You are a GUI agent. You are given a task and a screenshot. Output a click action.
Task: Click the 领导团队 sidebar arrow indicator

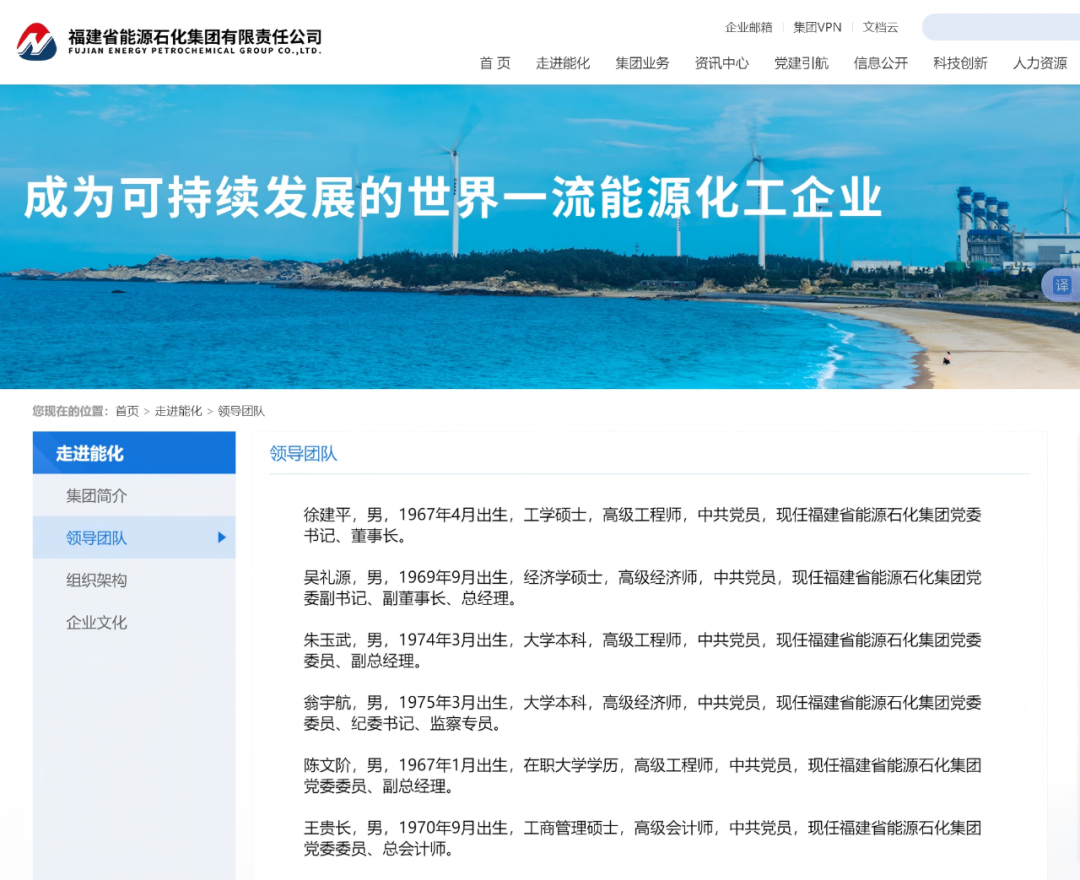point(222,537)
